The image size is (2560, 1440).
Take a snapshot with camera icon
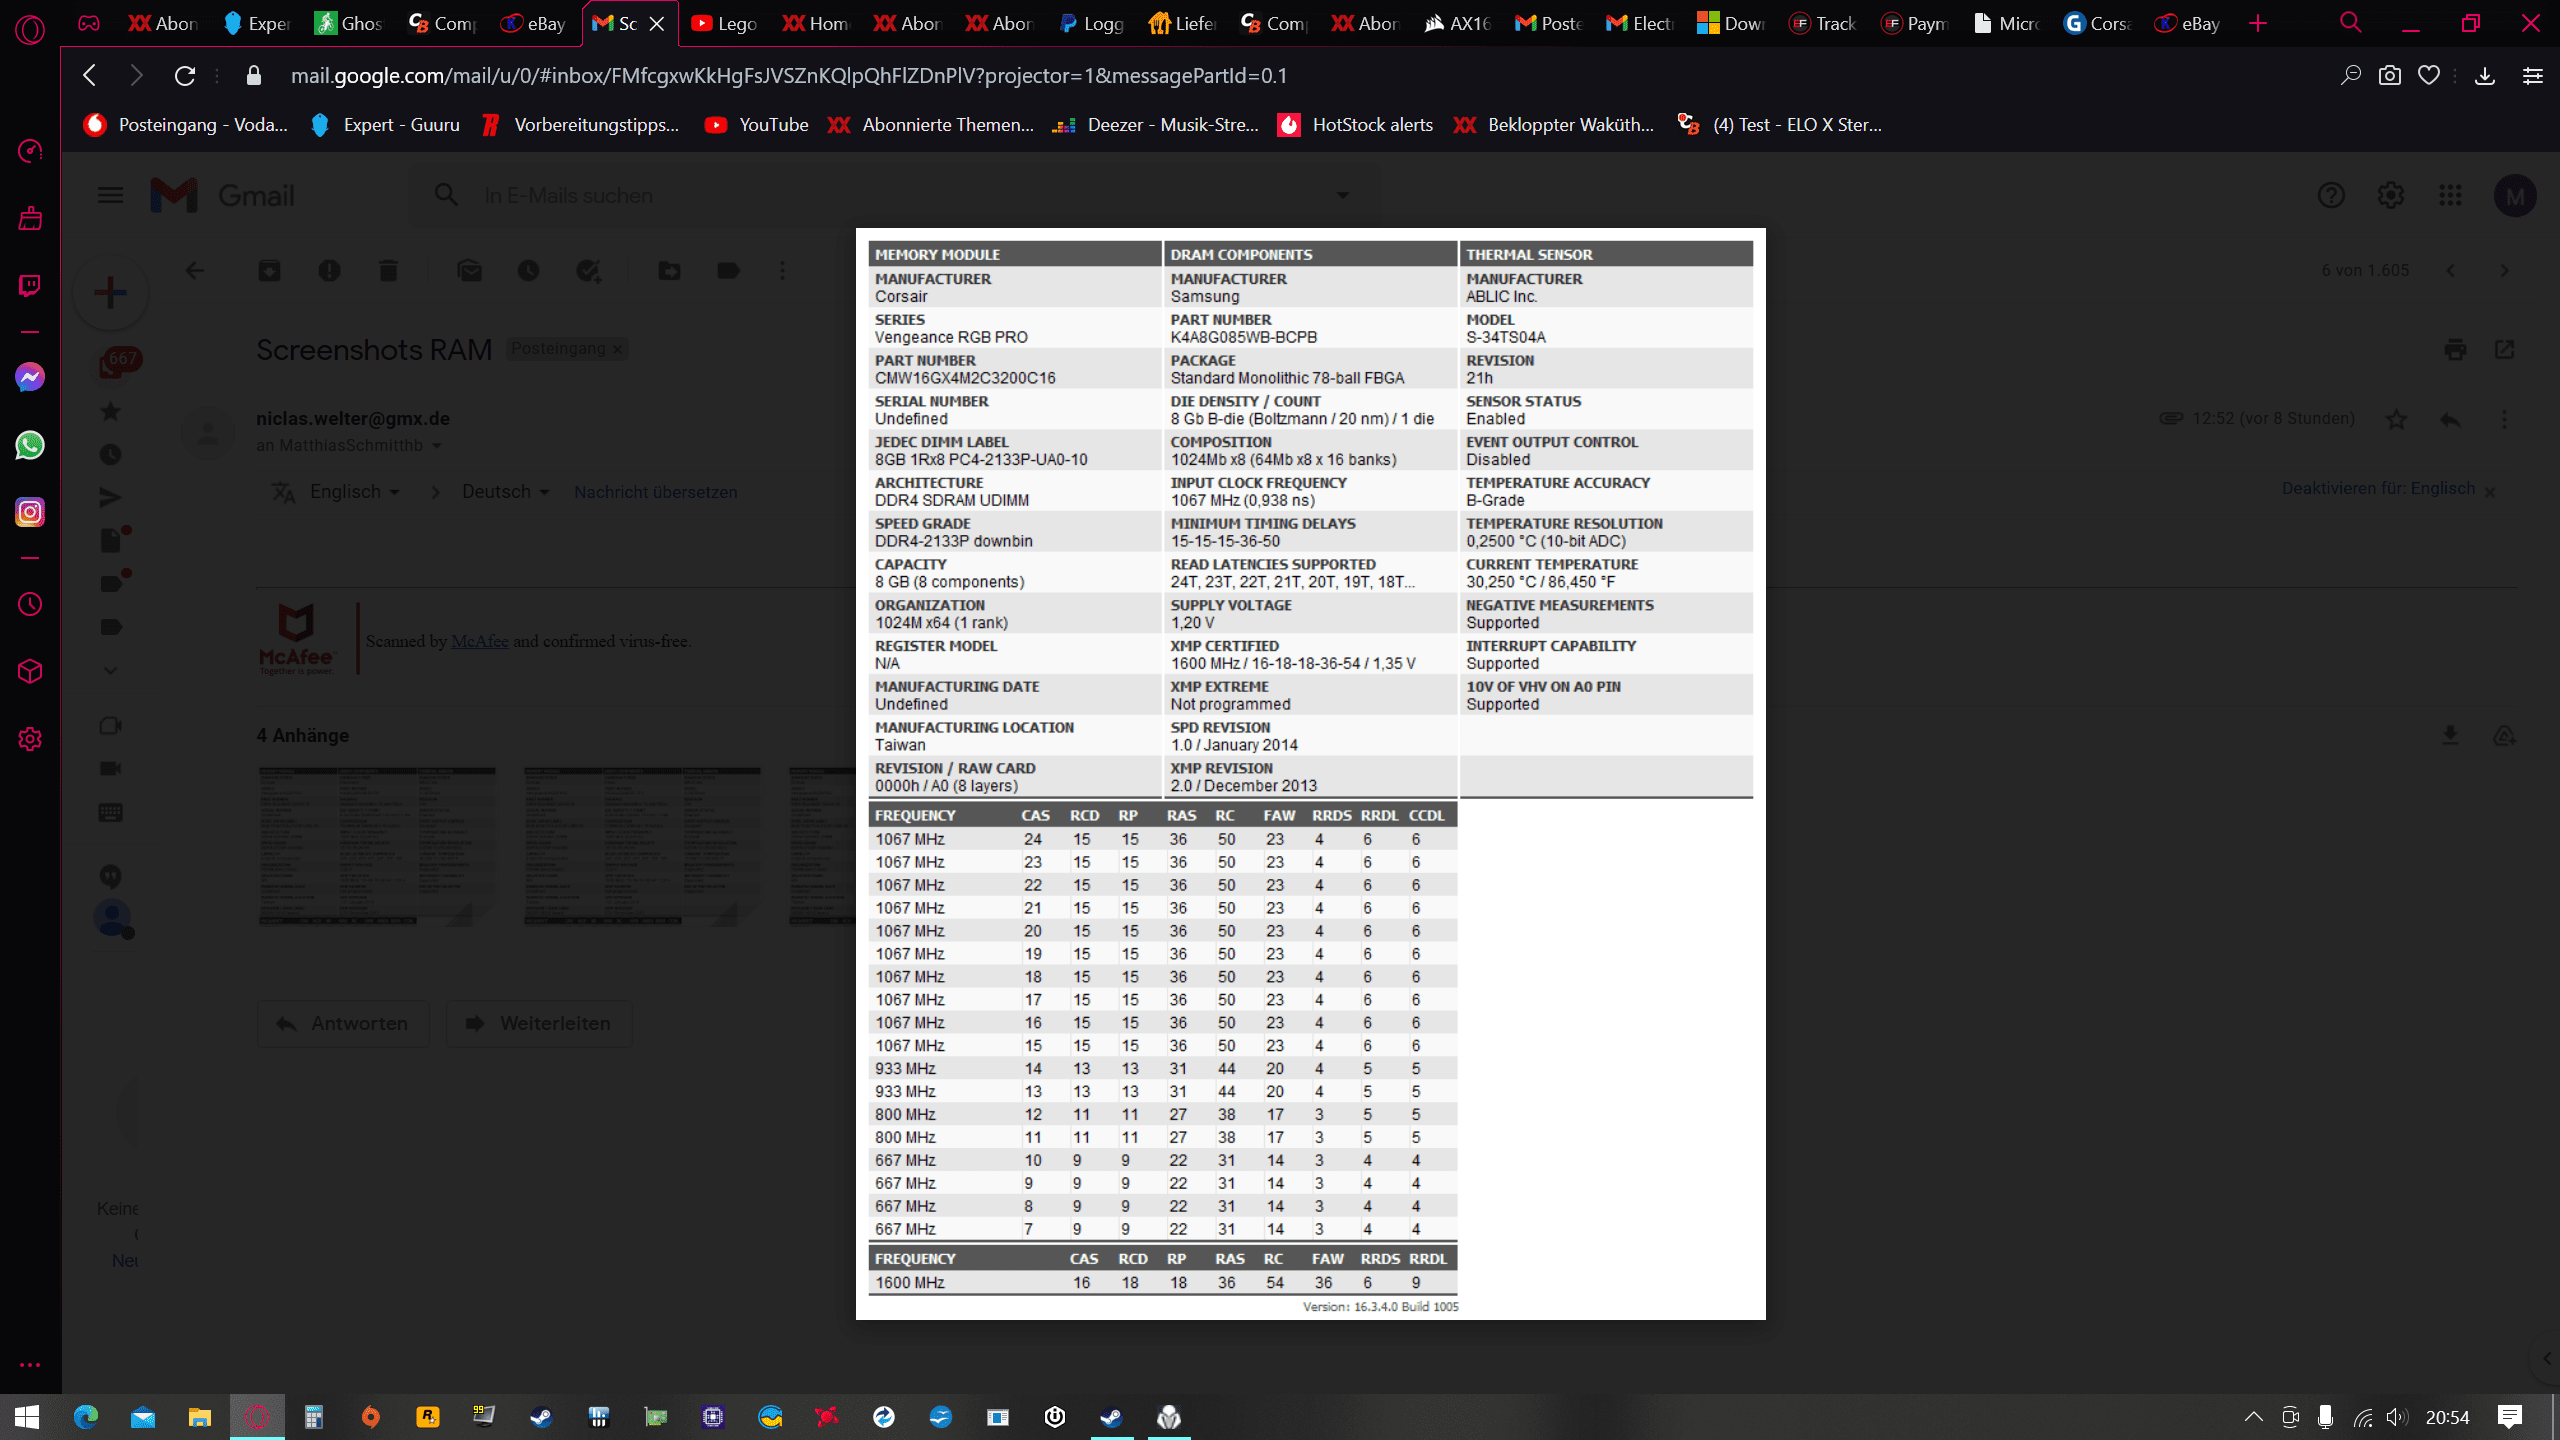tap(2390, 75)
